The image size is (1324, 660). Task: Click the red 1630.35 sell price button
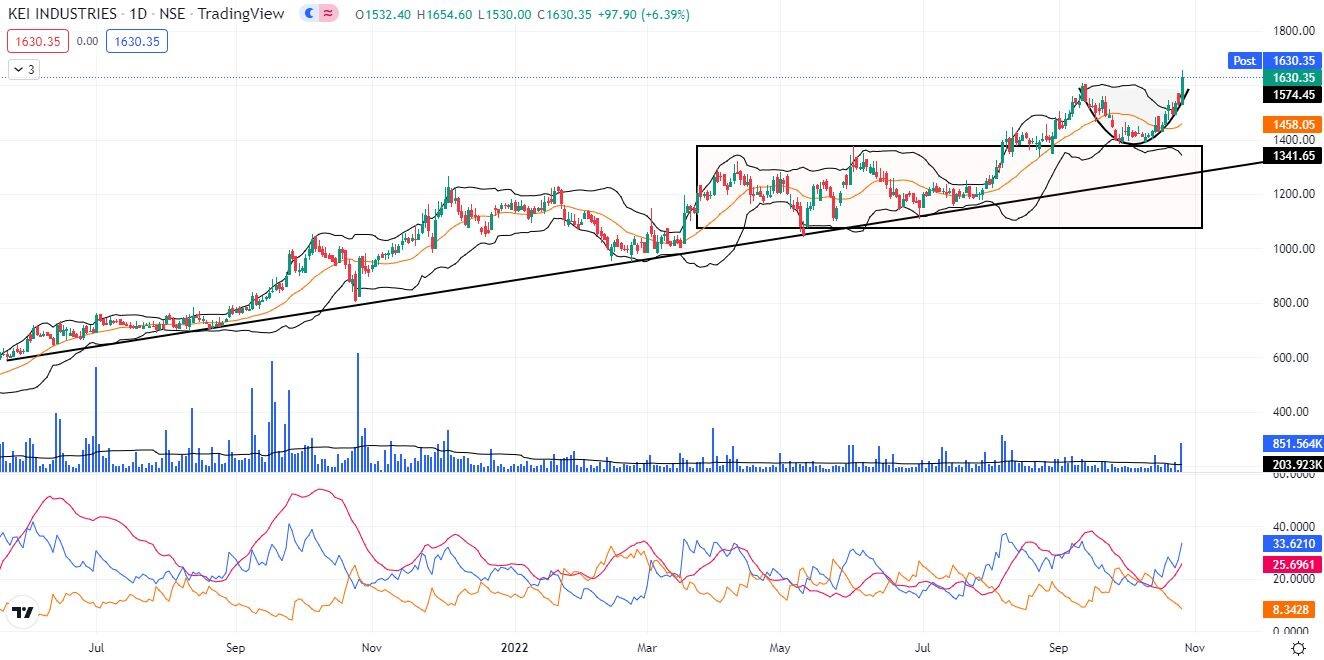click(x=36, y=41)
